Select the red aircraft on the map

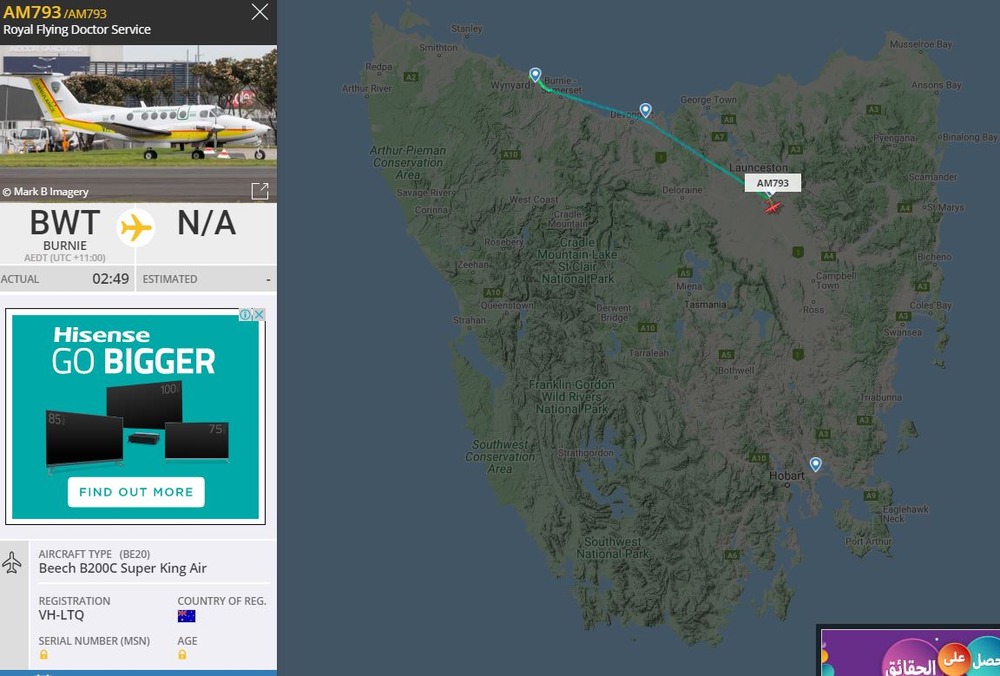pyautogui.click(x=772, y=206)
